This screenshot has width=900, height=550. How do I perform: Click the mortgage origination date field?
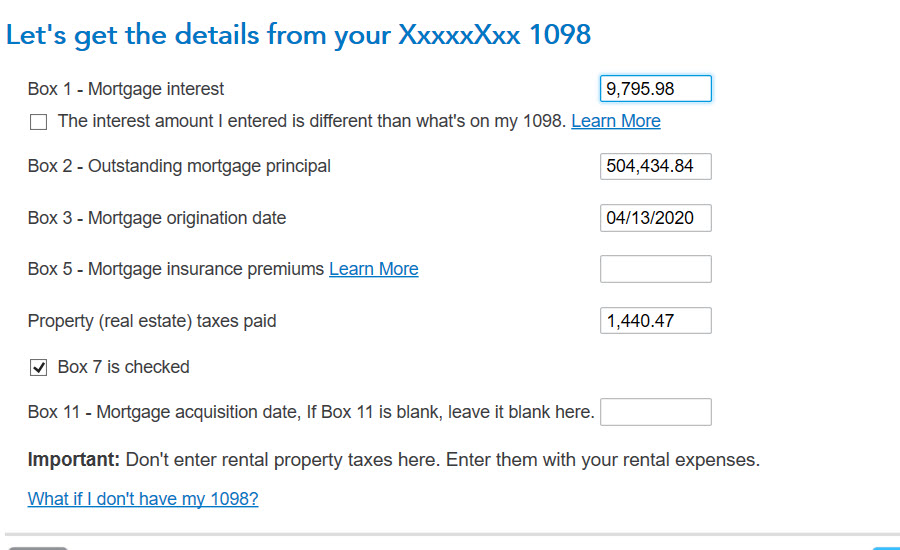[x=655, y=218]
